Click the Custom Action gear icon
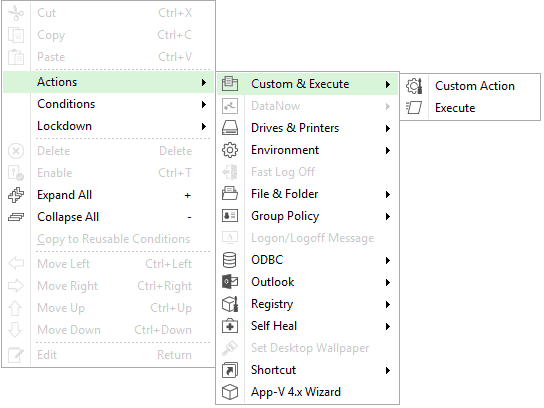 click(x=414, y=86)
